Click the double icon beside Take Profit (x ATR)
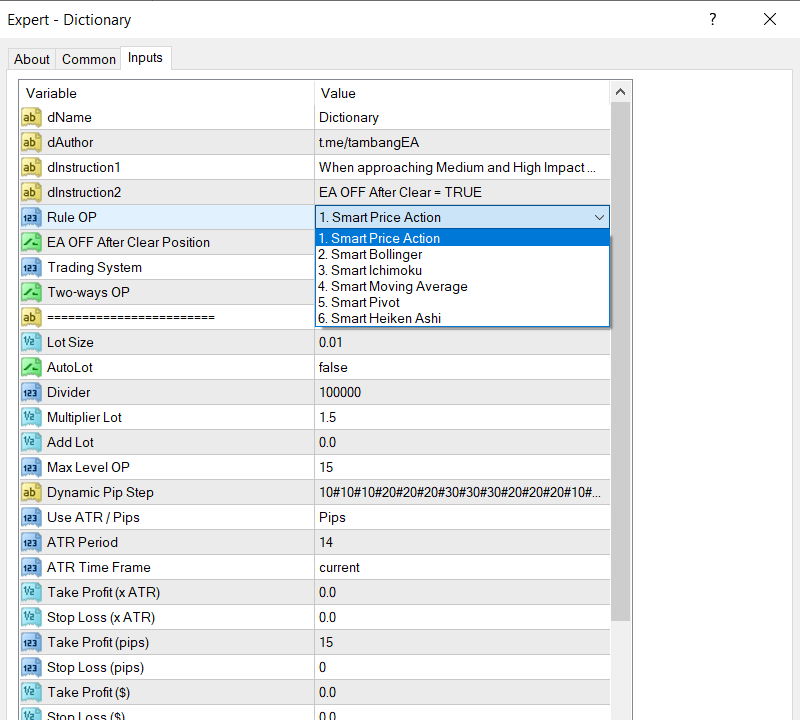800x720 pixels. pyautogui.click(x=31, y=592)
